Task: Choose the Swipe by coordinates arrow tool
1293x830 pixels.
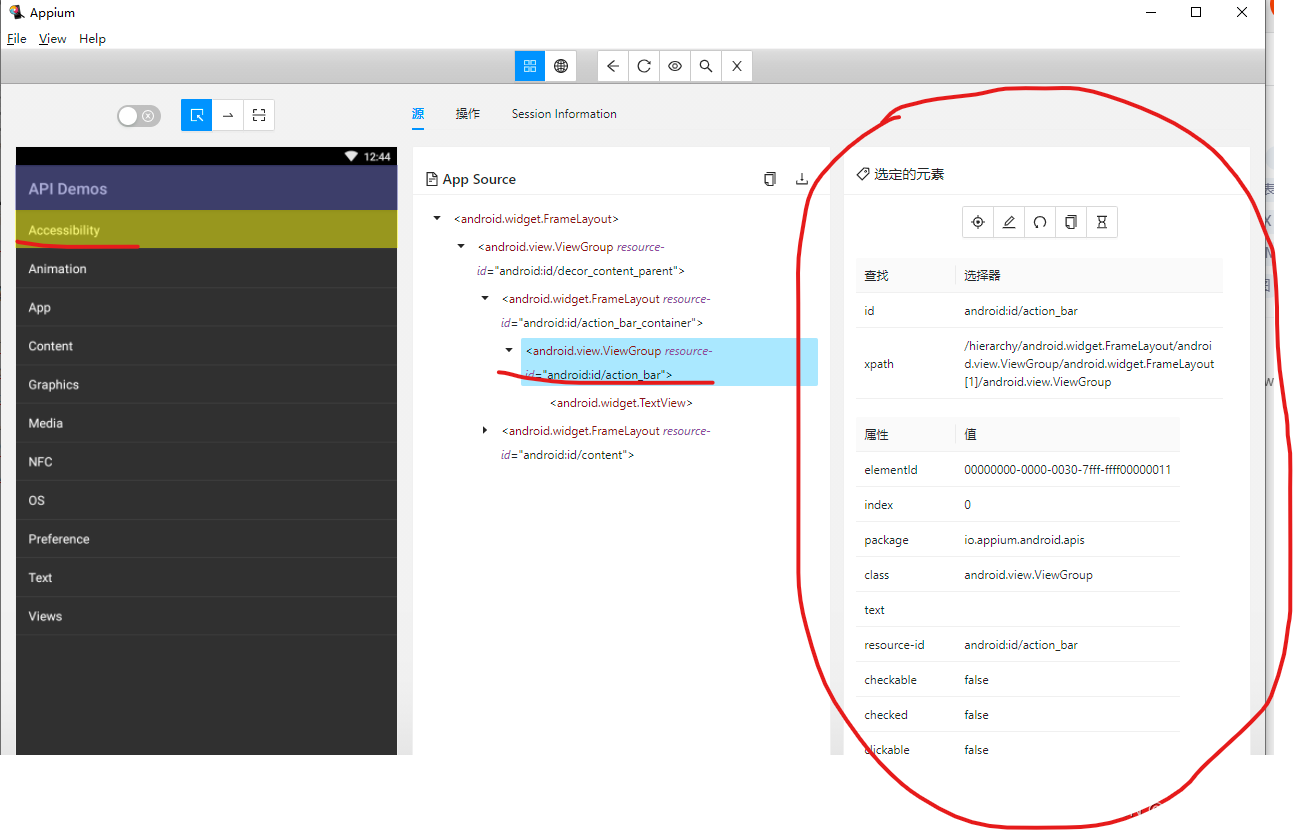Action: coord(228,115)
